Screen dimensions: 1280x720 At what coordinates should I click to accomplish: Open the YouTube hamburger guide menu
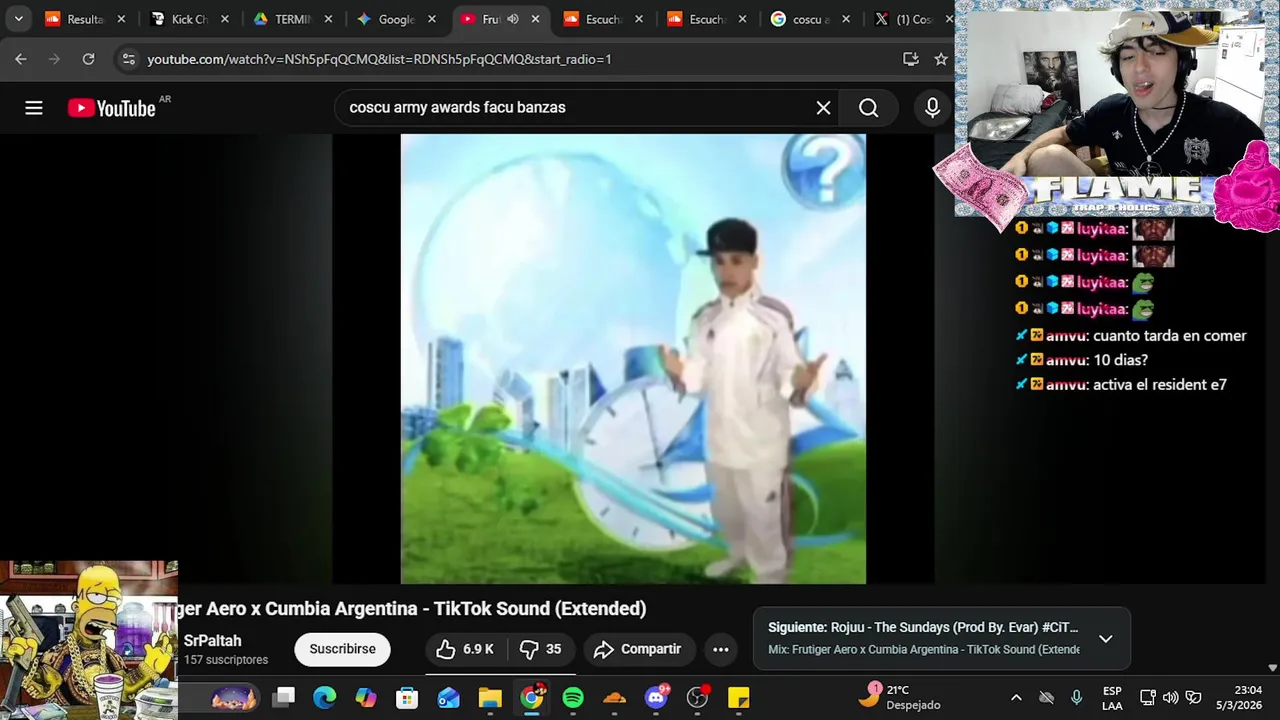34,108
